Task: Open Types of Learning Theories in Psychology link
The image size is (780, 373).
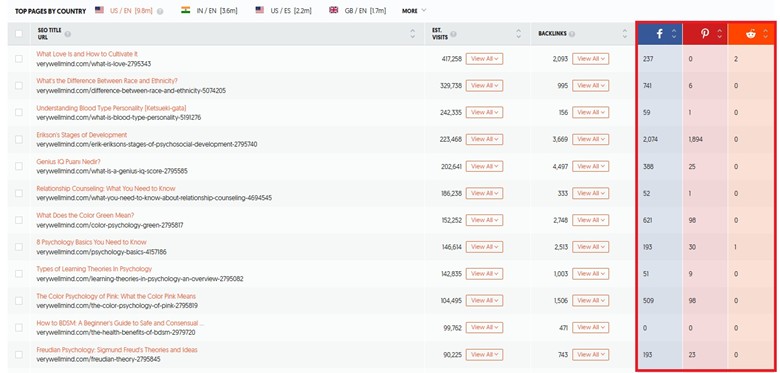Action: 94,269
